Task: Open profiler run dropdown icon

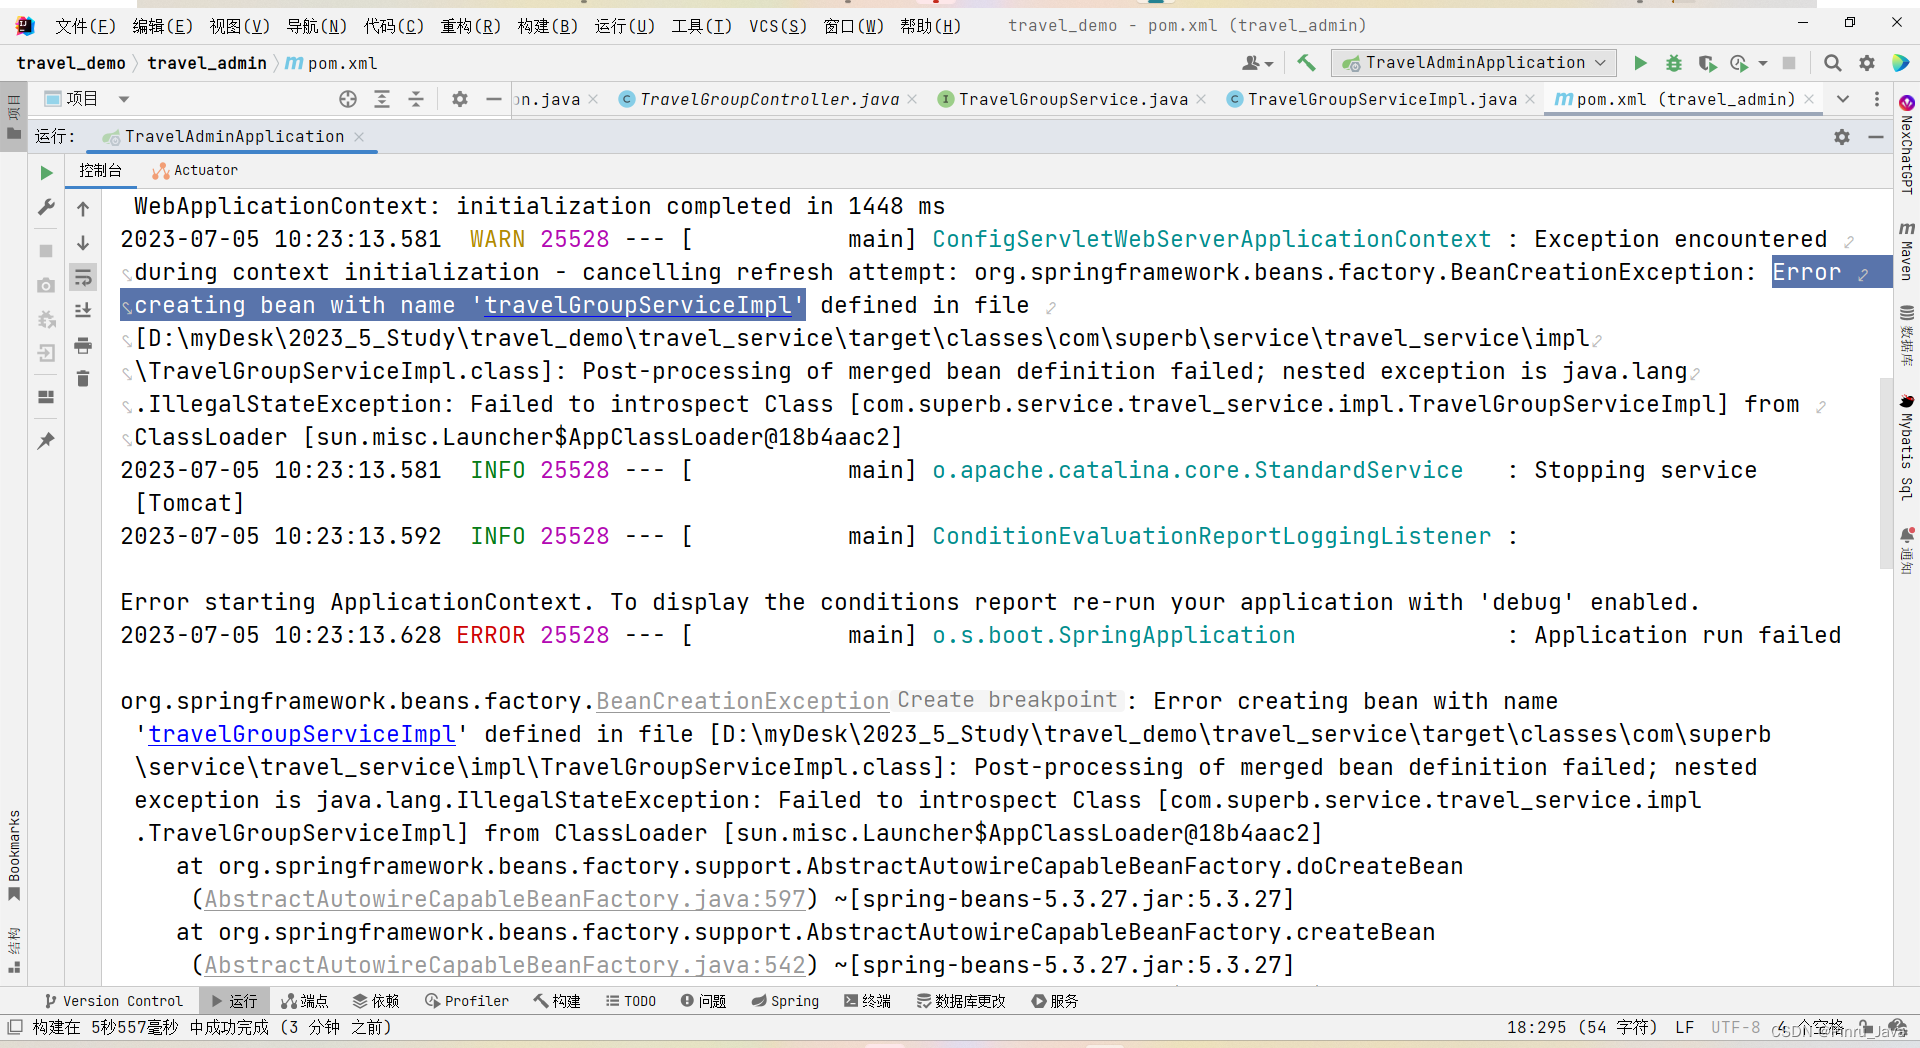Action: click(1762, 63)
